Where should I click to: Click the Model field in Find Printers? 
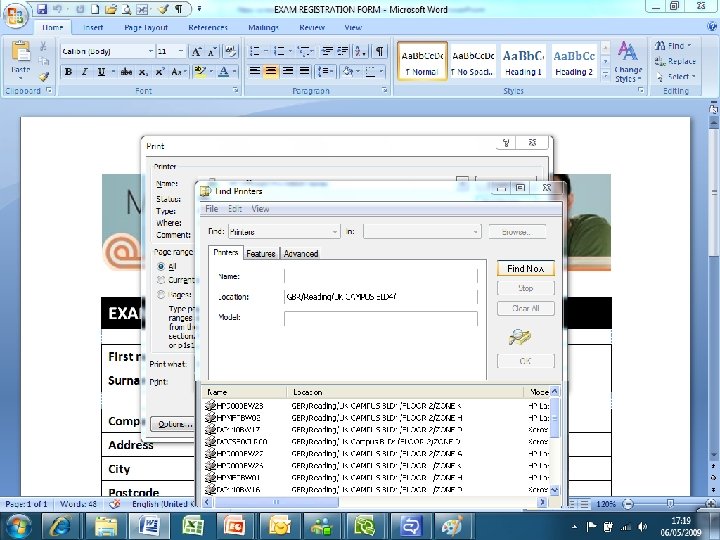coord(381,318)
